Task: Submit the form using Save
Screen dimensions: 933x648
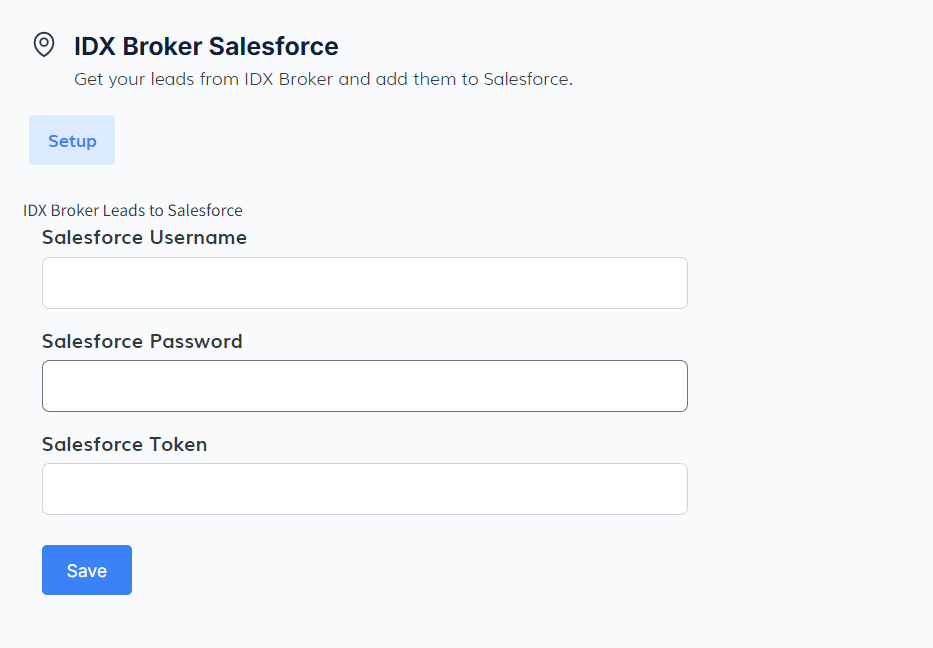Action: pos(87,570)
